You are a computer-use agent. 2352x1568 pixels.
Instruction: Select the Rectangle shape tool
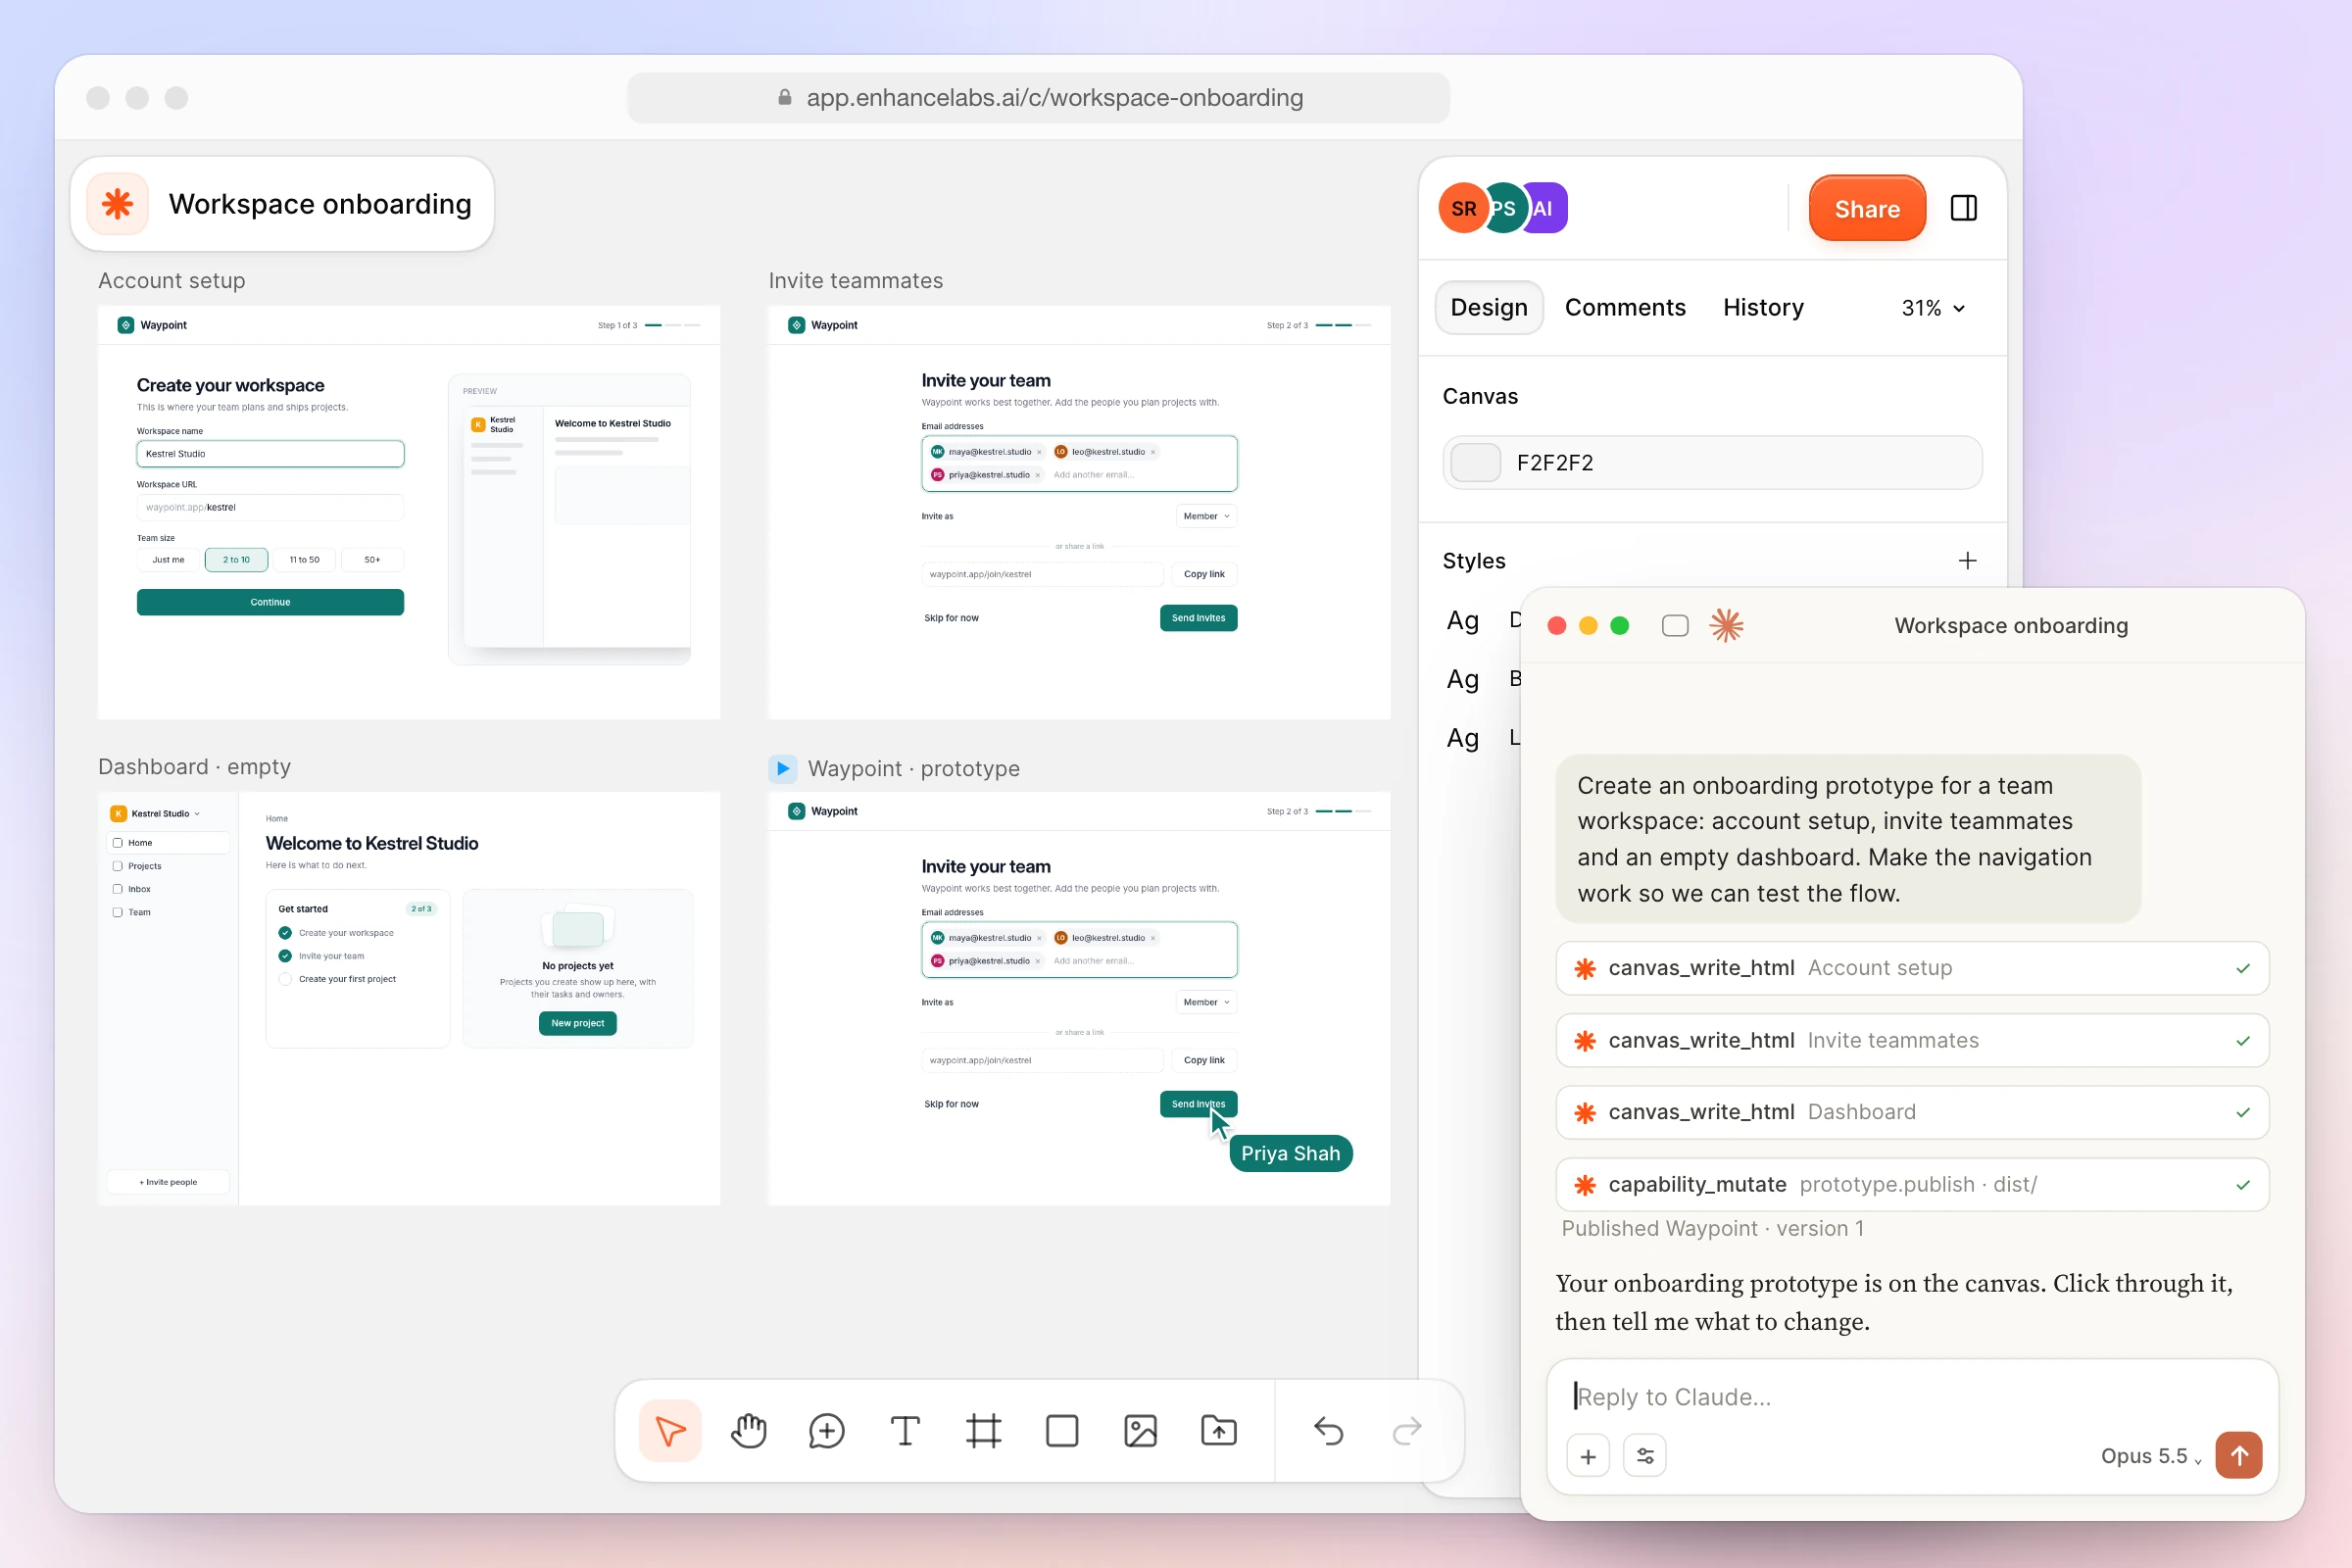[x=1062, y=1431]
